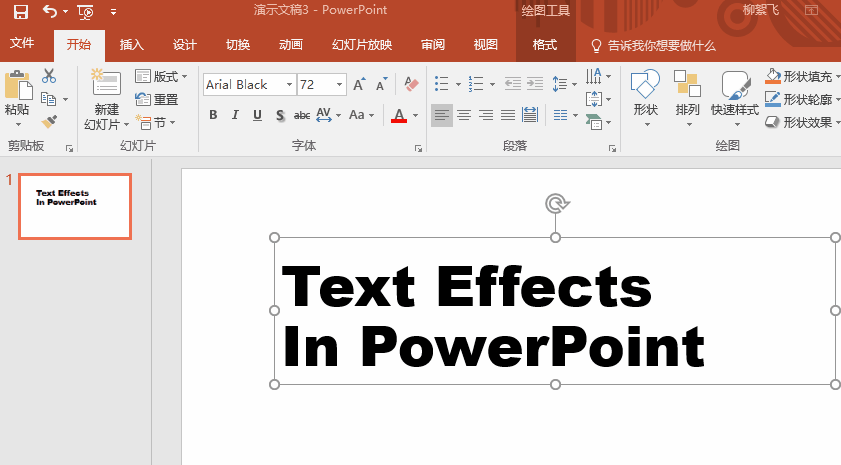This screenshot has width=841, height=465.
Task: Toggle align text right
Action: point(486,115)
